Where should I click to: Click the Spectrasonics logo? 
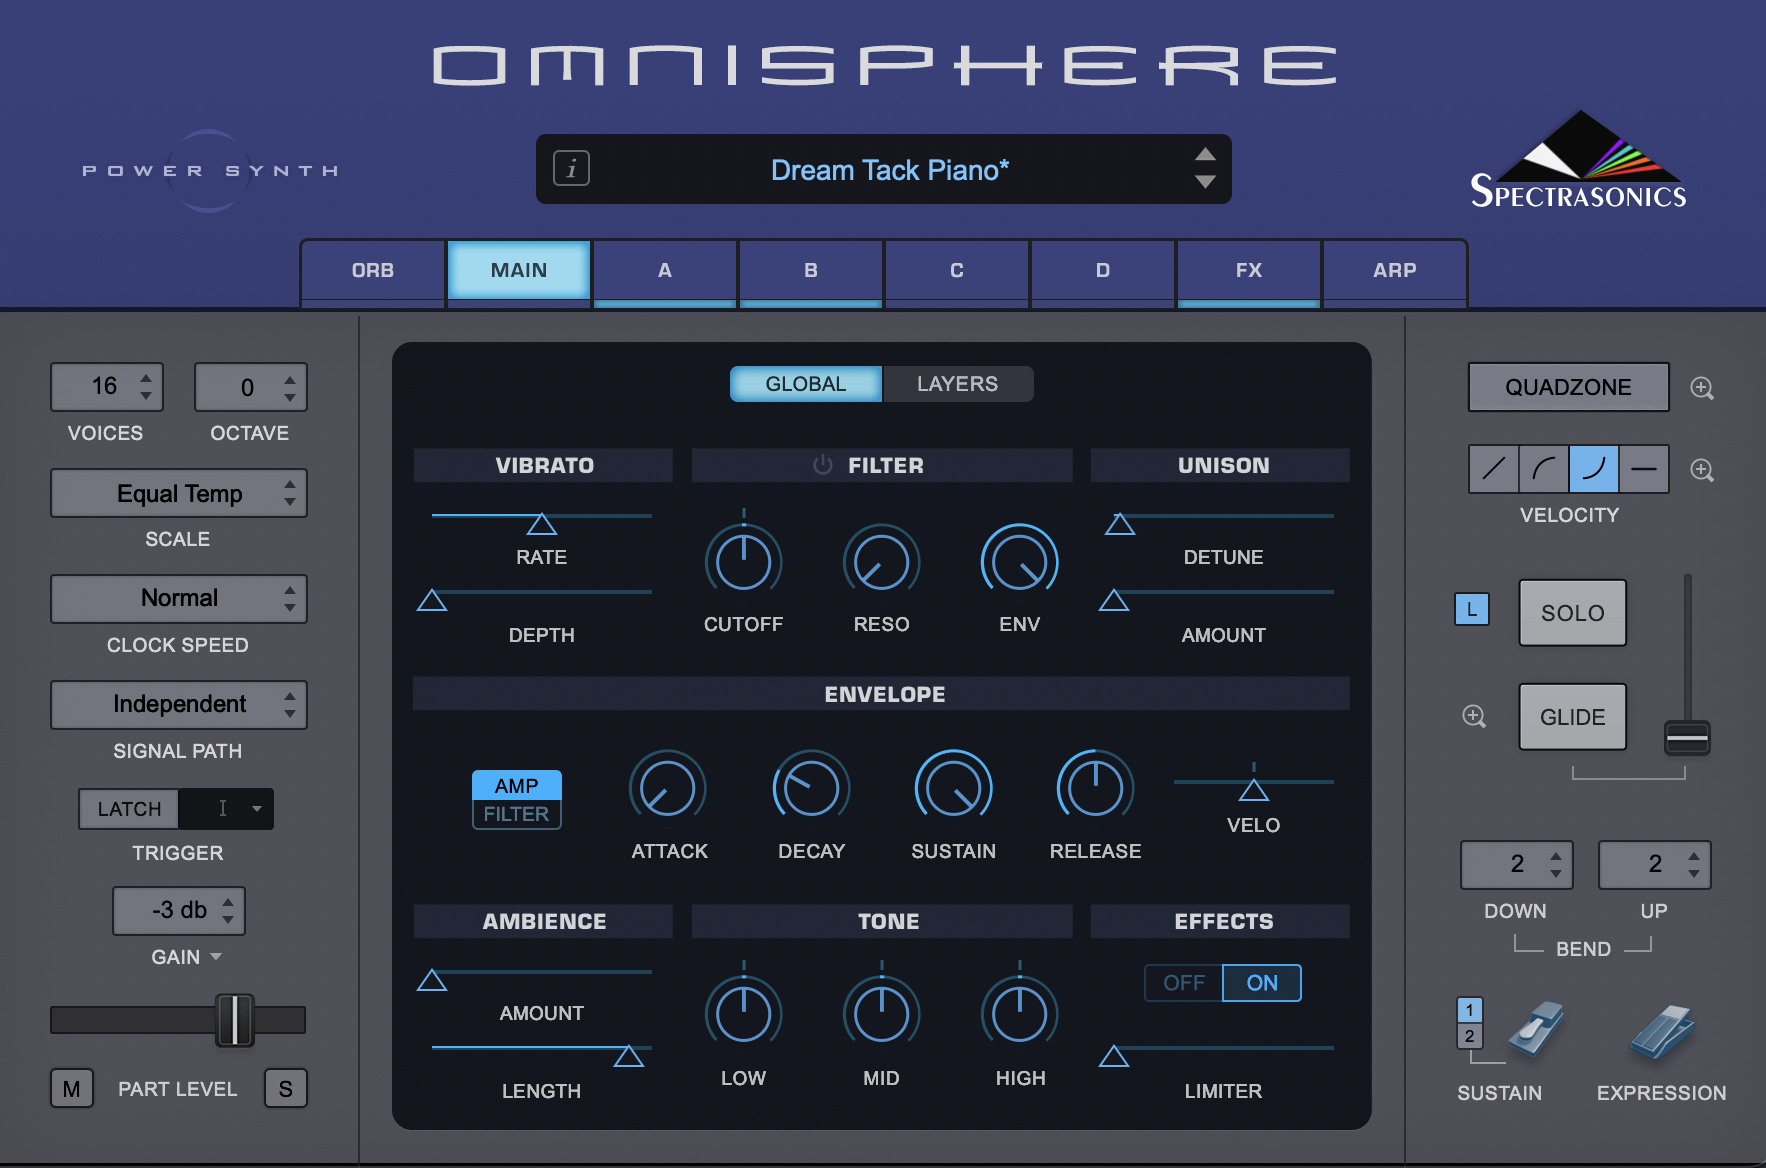(1579, 160)
